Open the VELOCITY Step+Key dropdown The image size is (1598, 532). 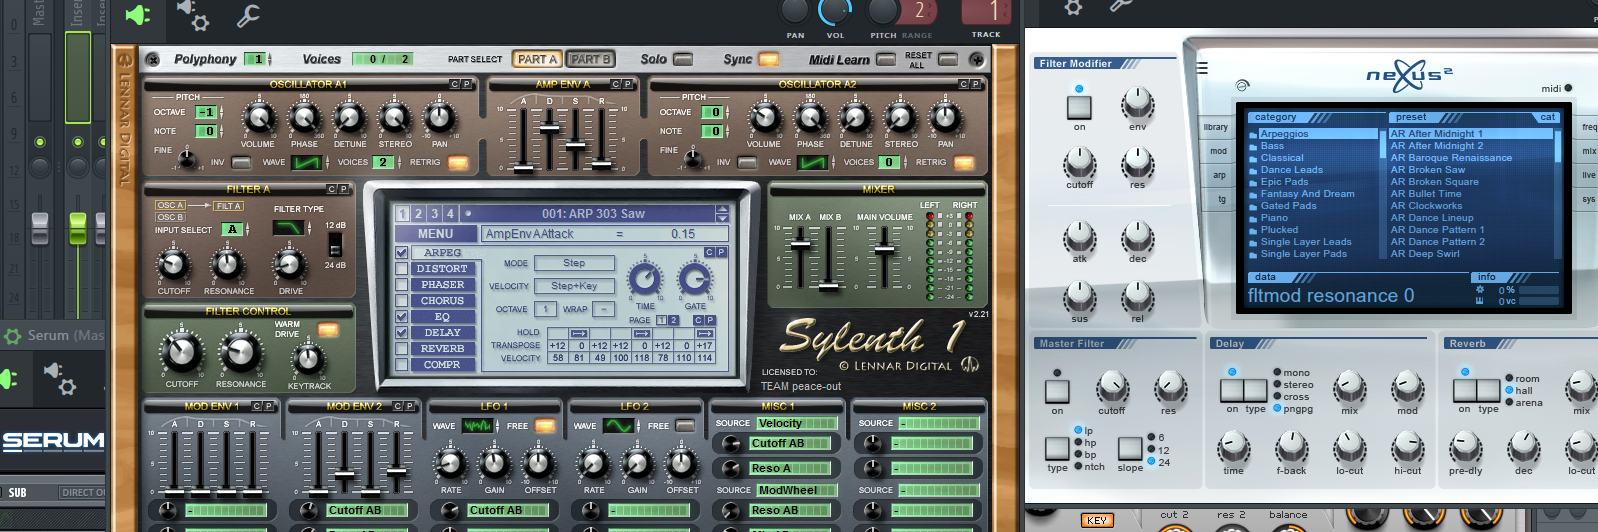(574, 286)
